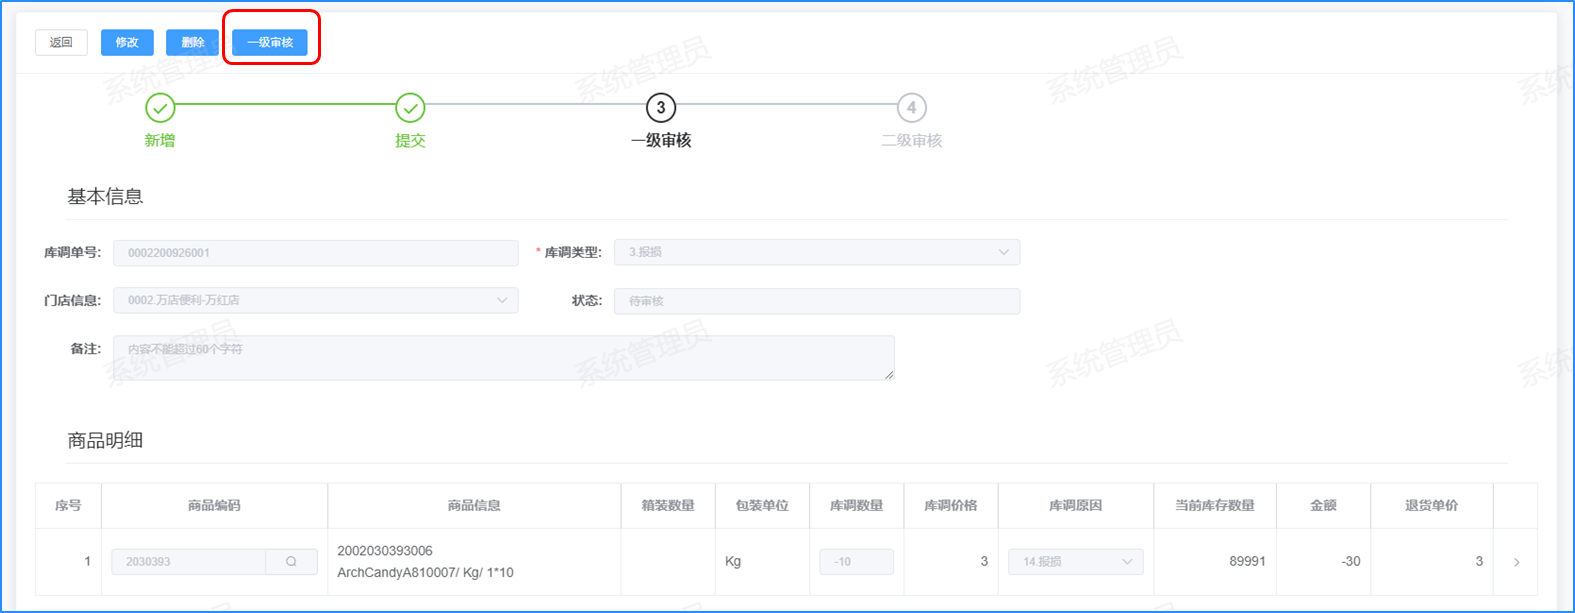
Task: Click step 4 circle for 二级审核
Action: 911,107
